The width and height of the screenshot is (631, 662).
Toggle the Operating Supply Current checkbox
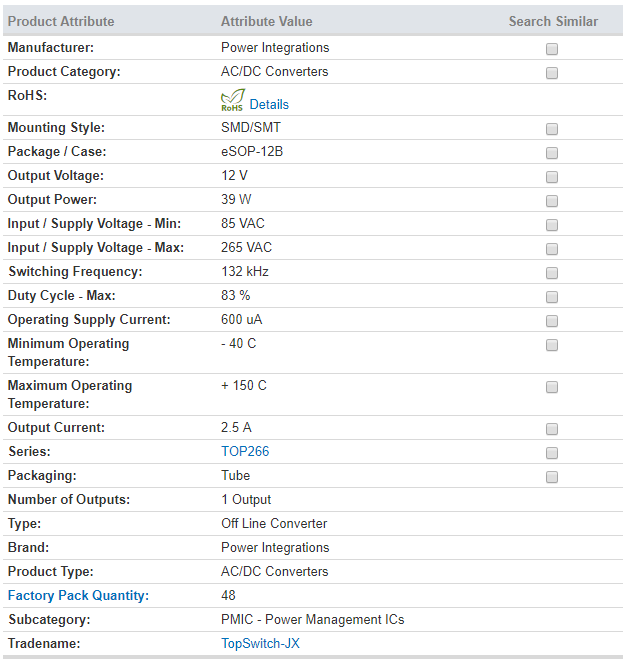552,321
